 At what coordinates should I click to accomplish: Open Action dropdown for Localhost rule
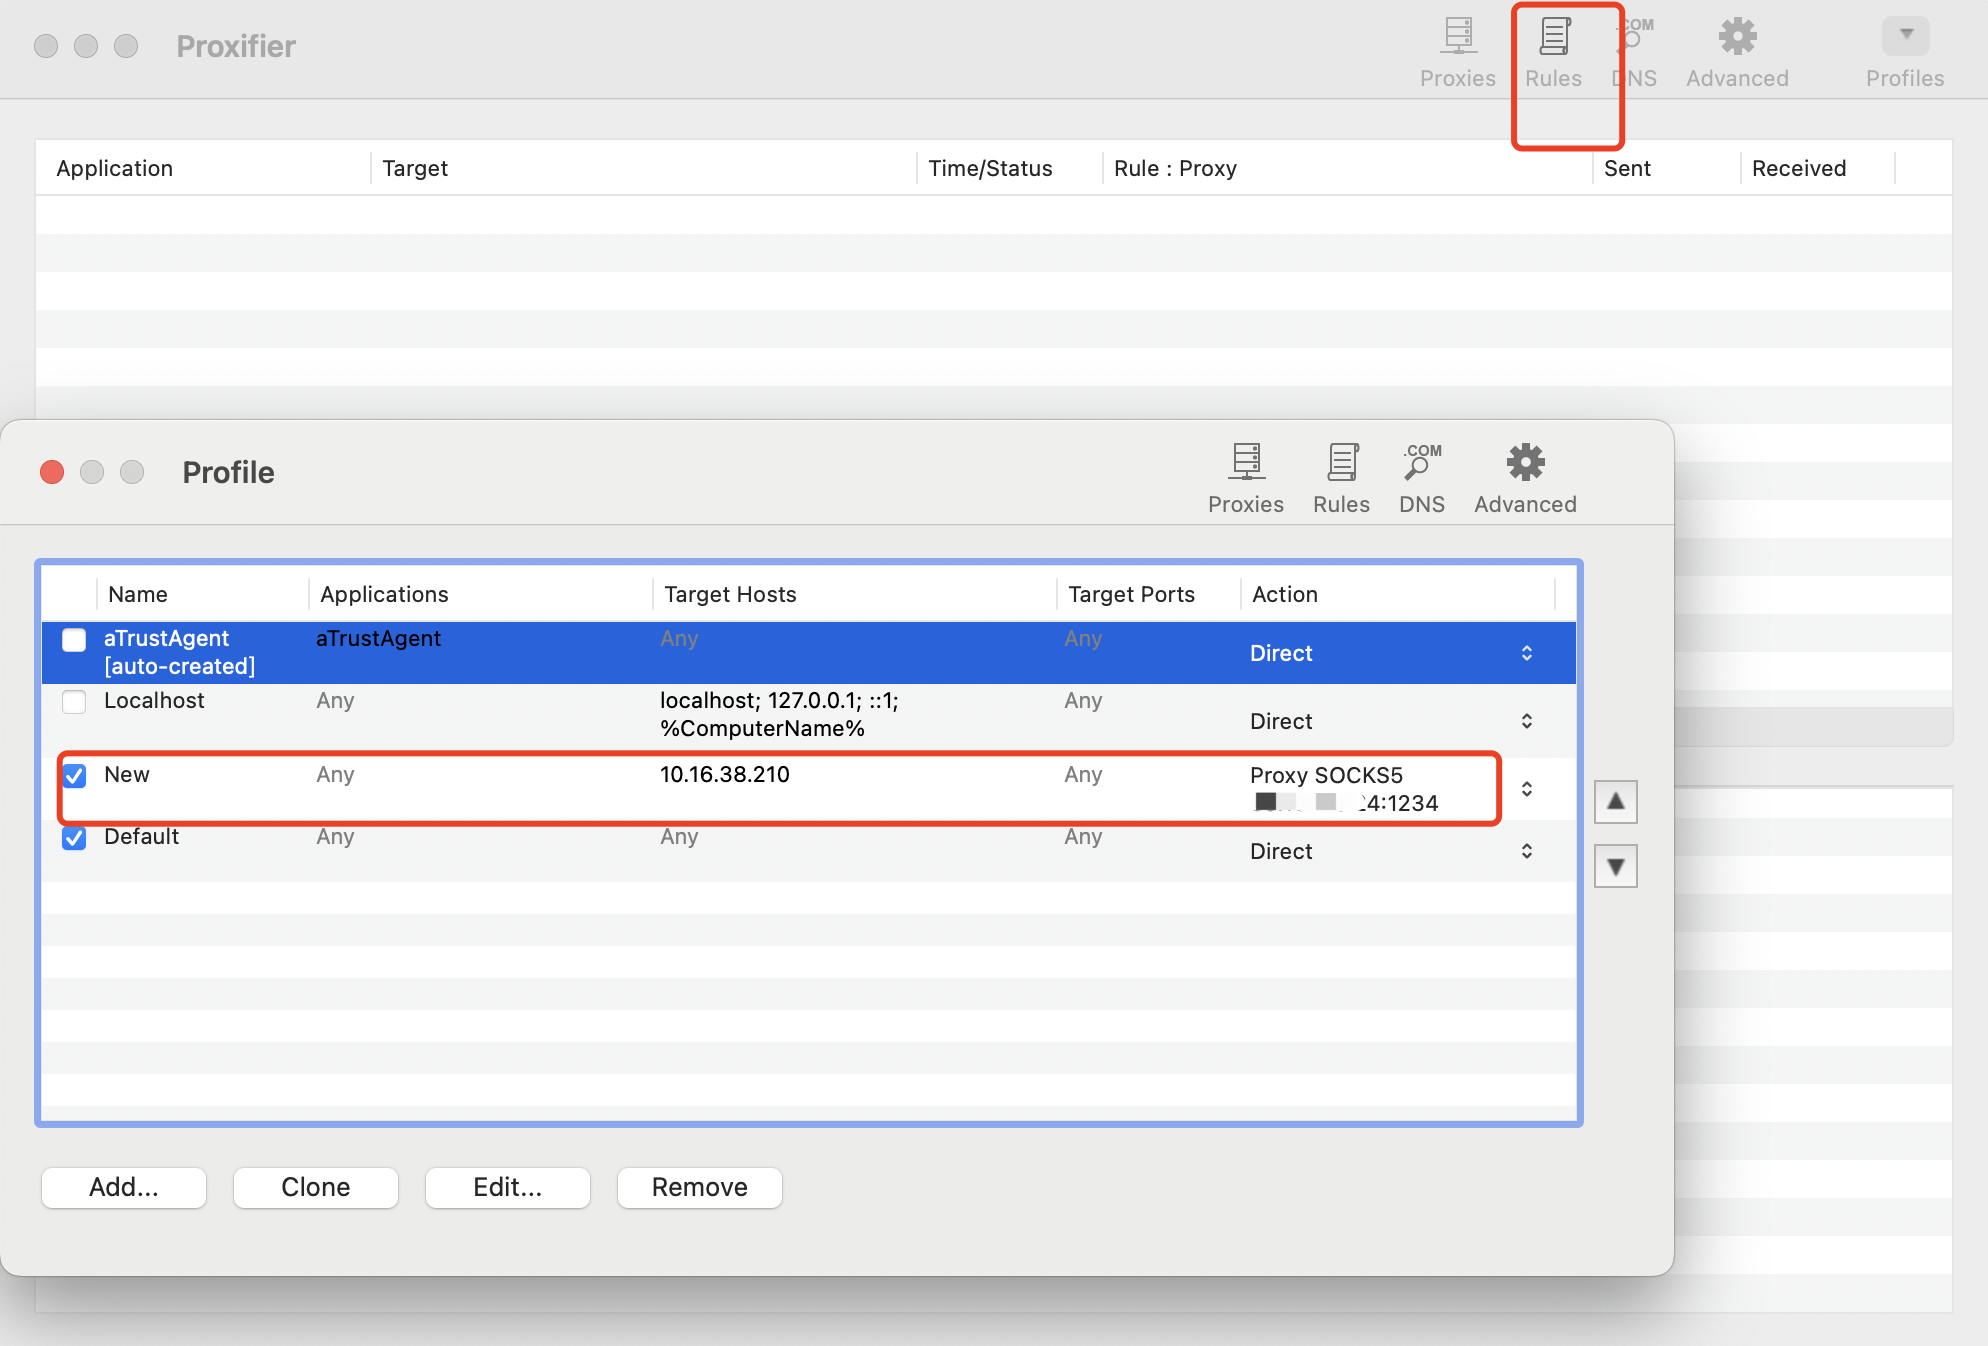1526,721
